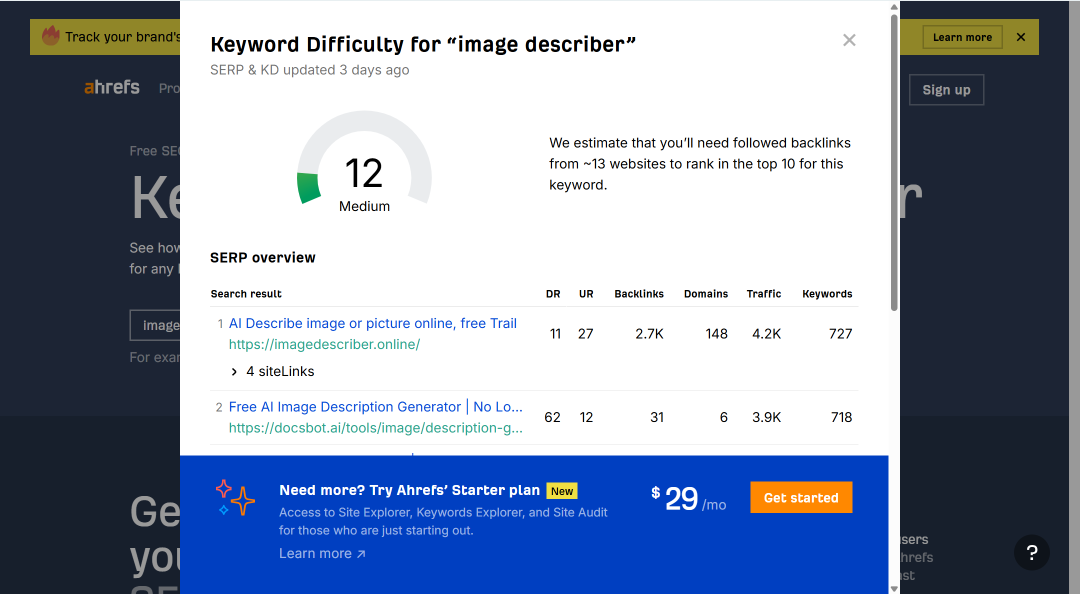Click the modal scrollbar thumb
The width and height of the screenshot is (1080, 594).
pos(894,162)
